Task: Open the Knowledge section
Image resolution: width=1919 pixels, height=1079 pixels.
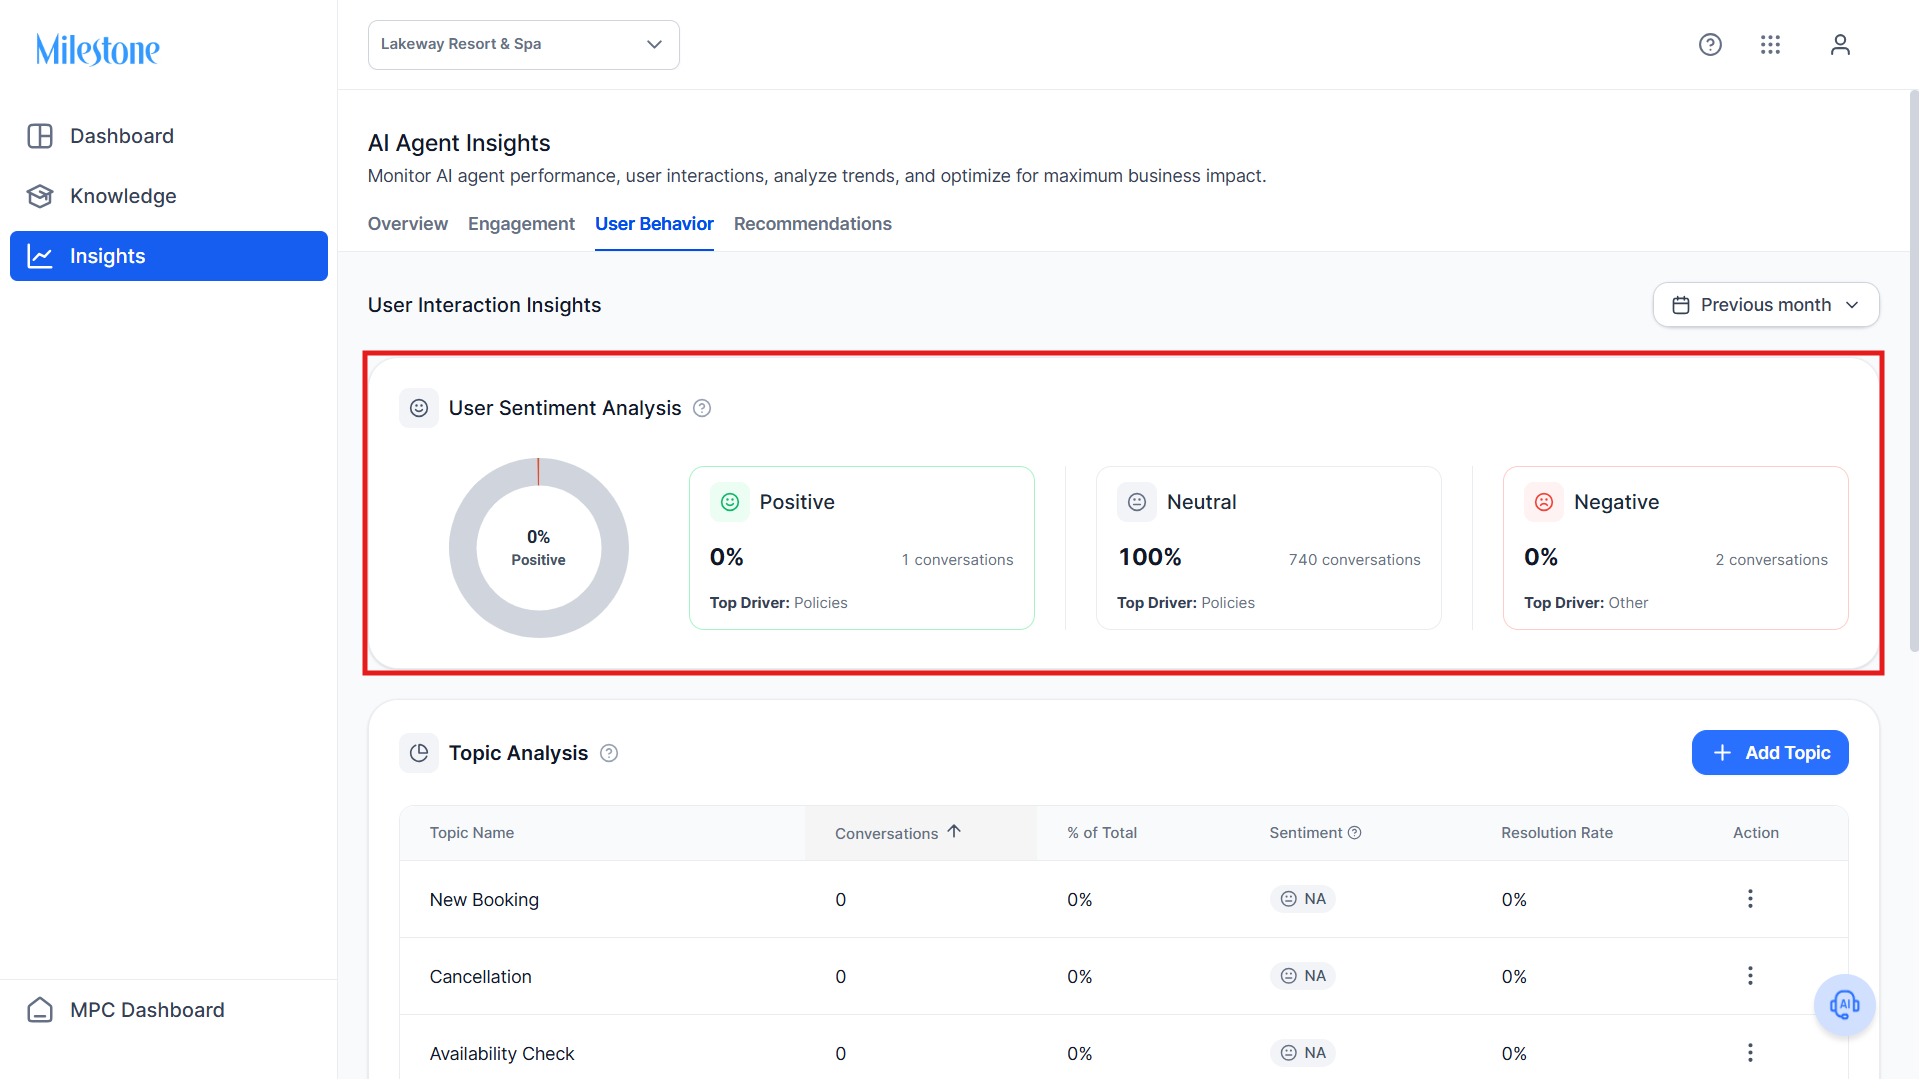Action: pyautogui.click(x=169, y=196)
